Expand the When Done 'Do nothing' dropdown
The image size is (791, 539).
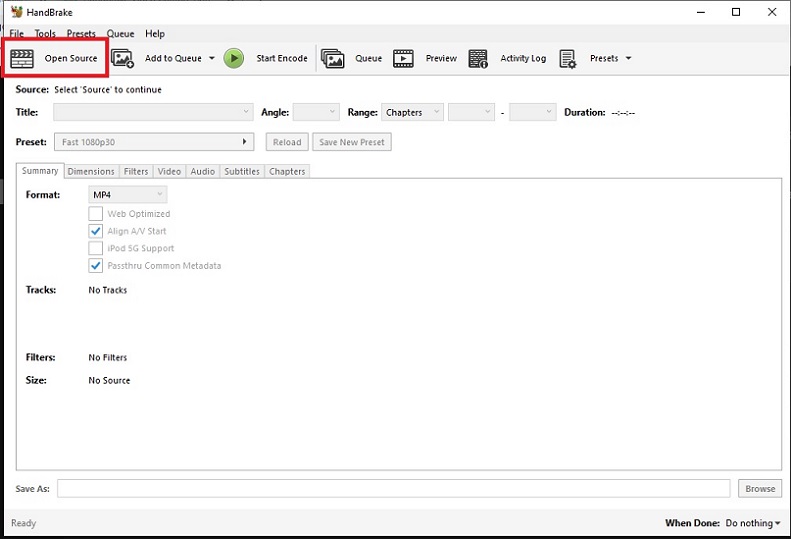pyautogui.click(x=753, y=523)
